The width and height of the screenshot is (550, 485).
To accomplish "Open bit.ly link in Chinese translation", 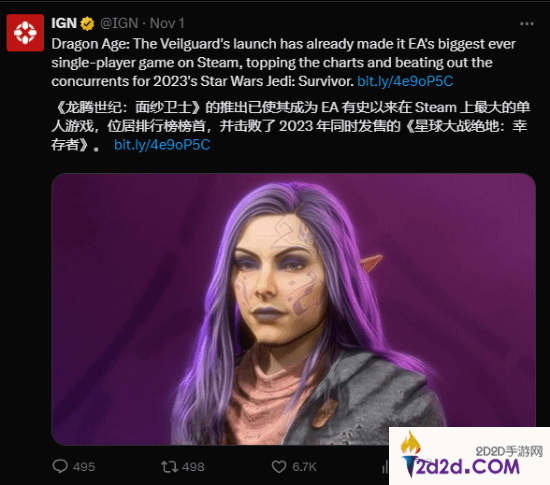I will (162, 145).
